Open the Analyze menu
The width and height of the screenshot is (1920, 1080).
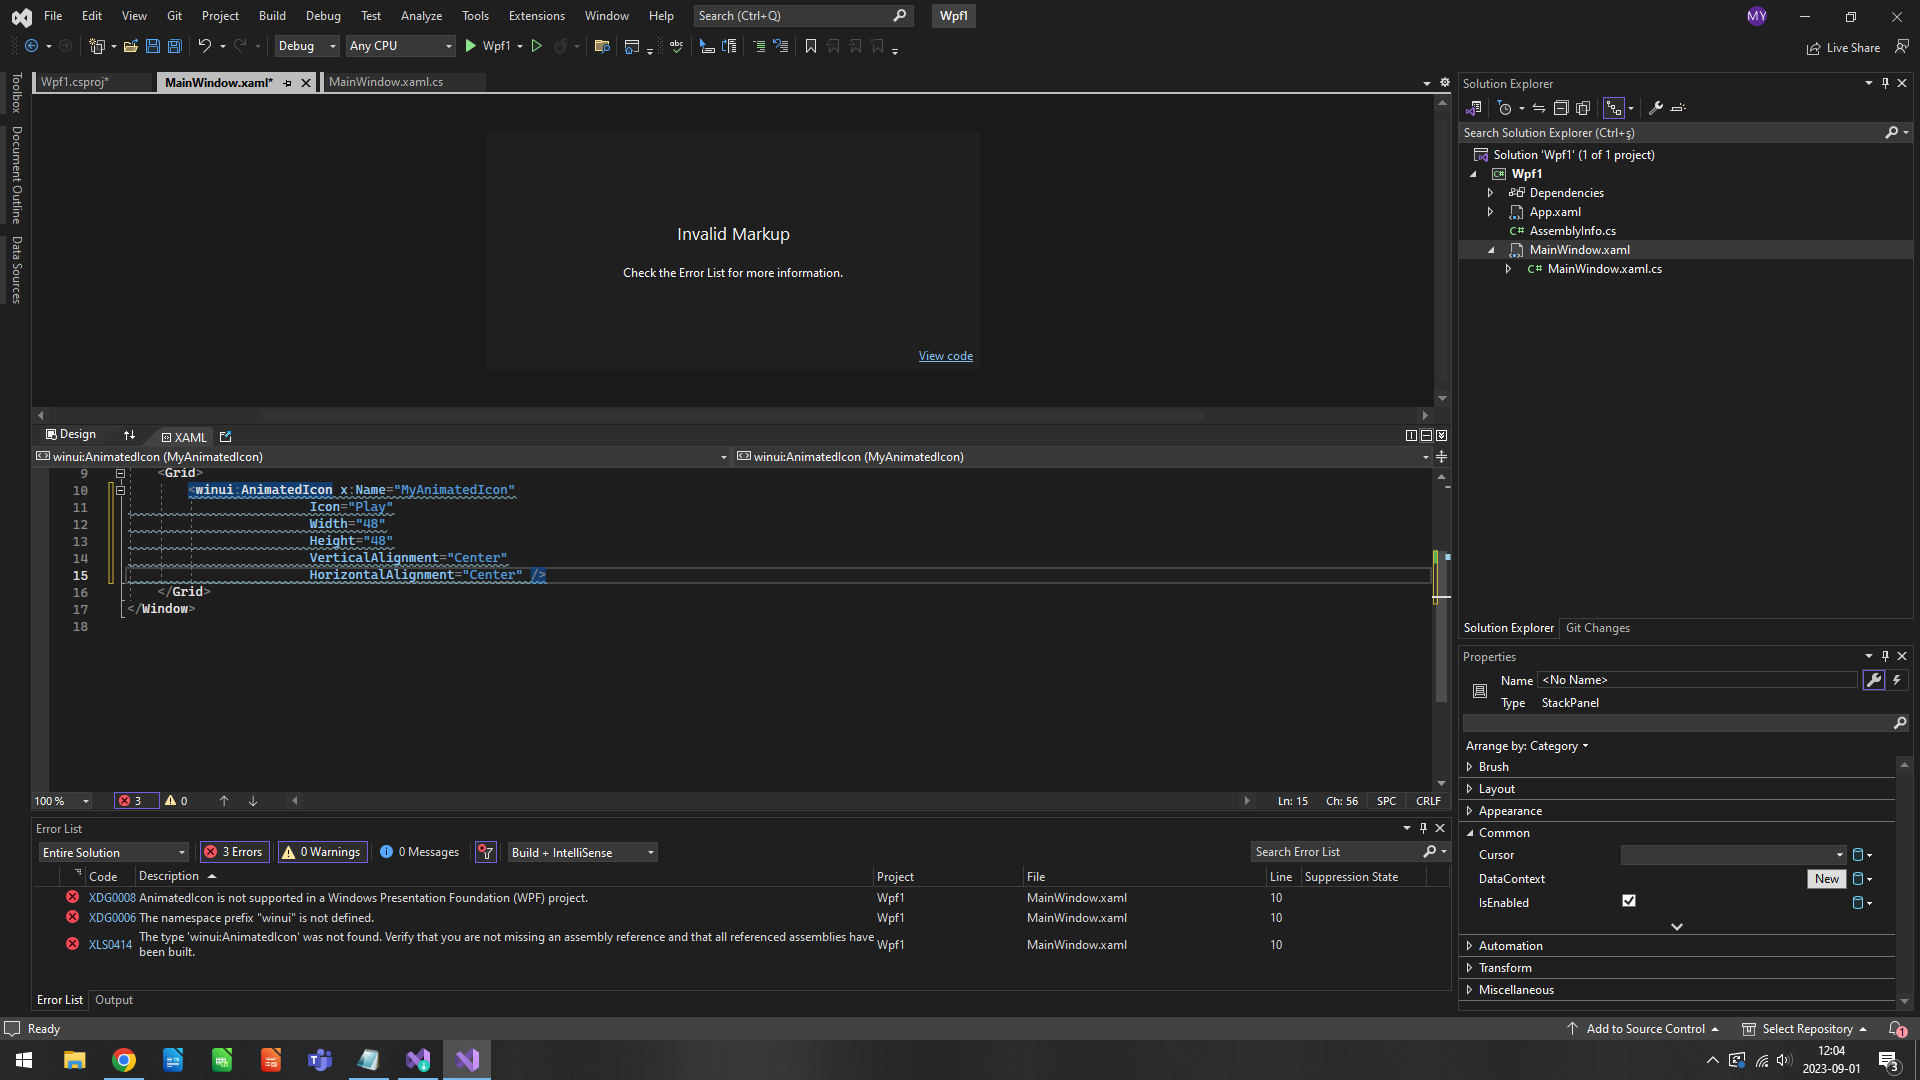point(421,16)
